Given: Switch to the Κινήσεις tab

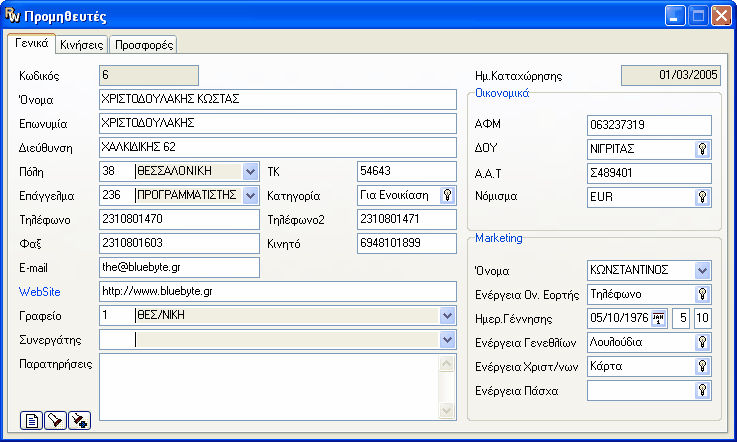Looking at the screenshot, I should (x=82, y=45).
